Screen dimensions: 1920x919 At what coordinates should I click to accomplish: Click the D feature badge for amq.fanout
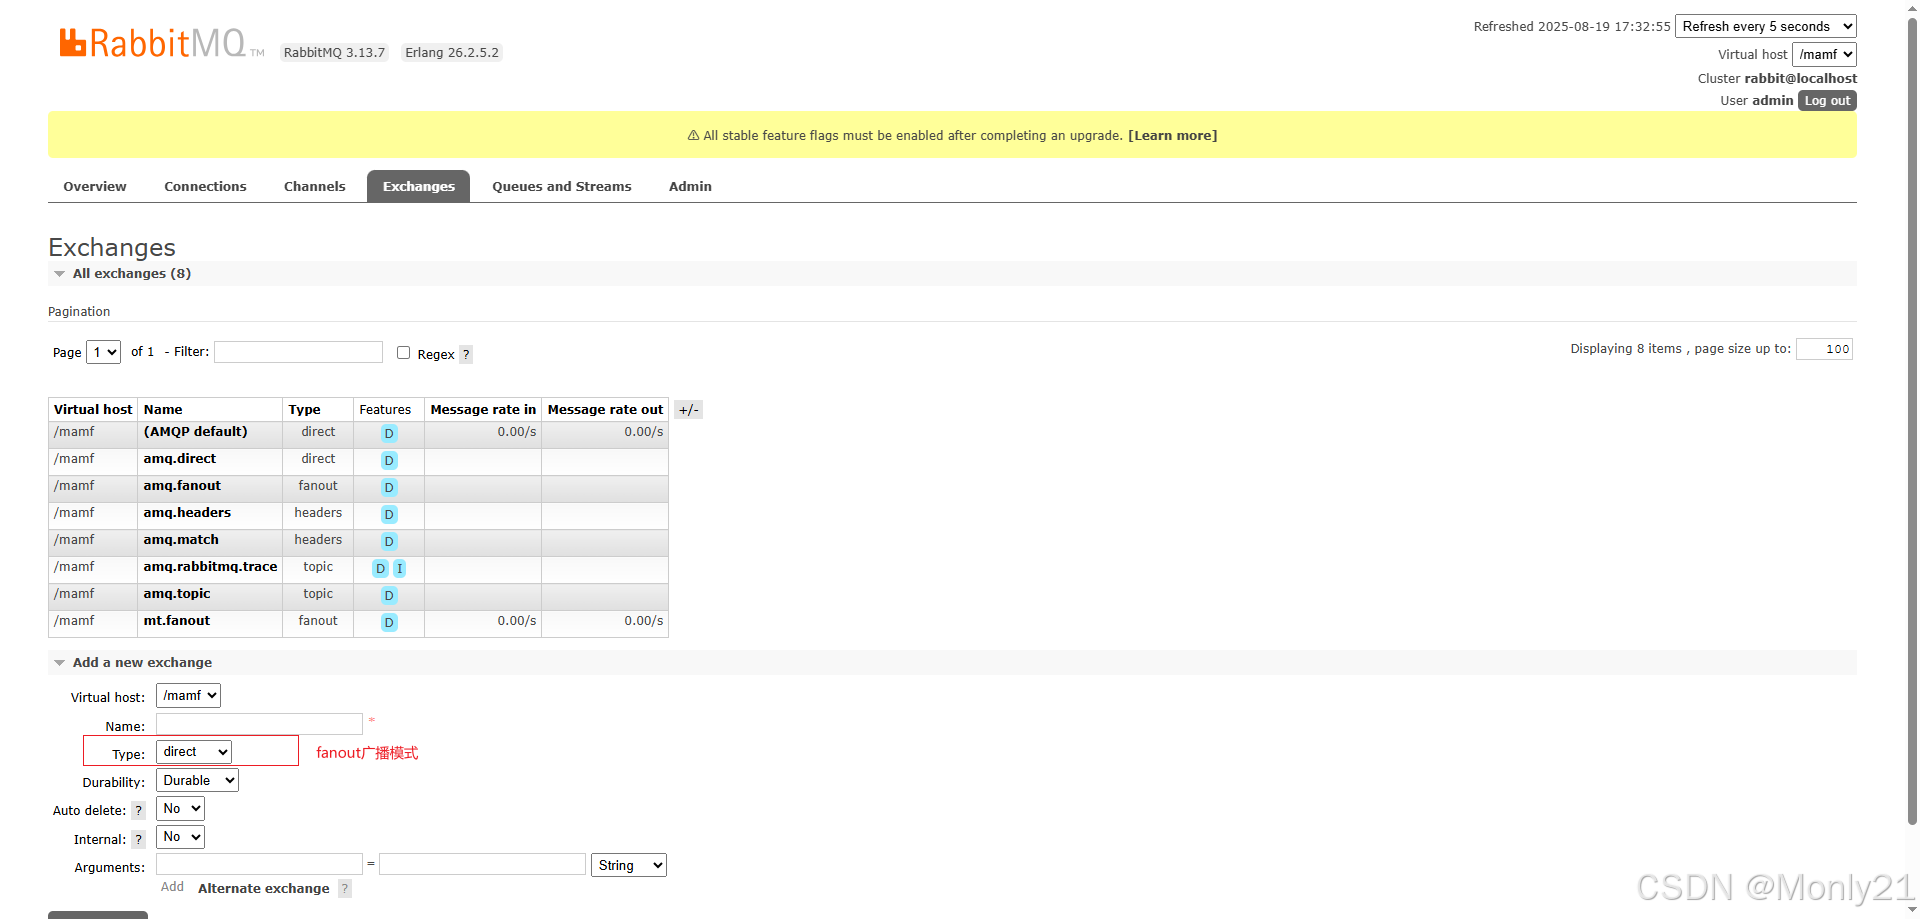(x=389, y=487)
